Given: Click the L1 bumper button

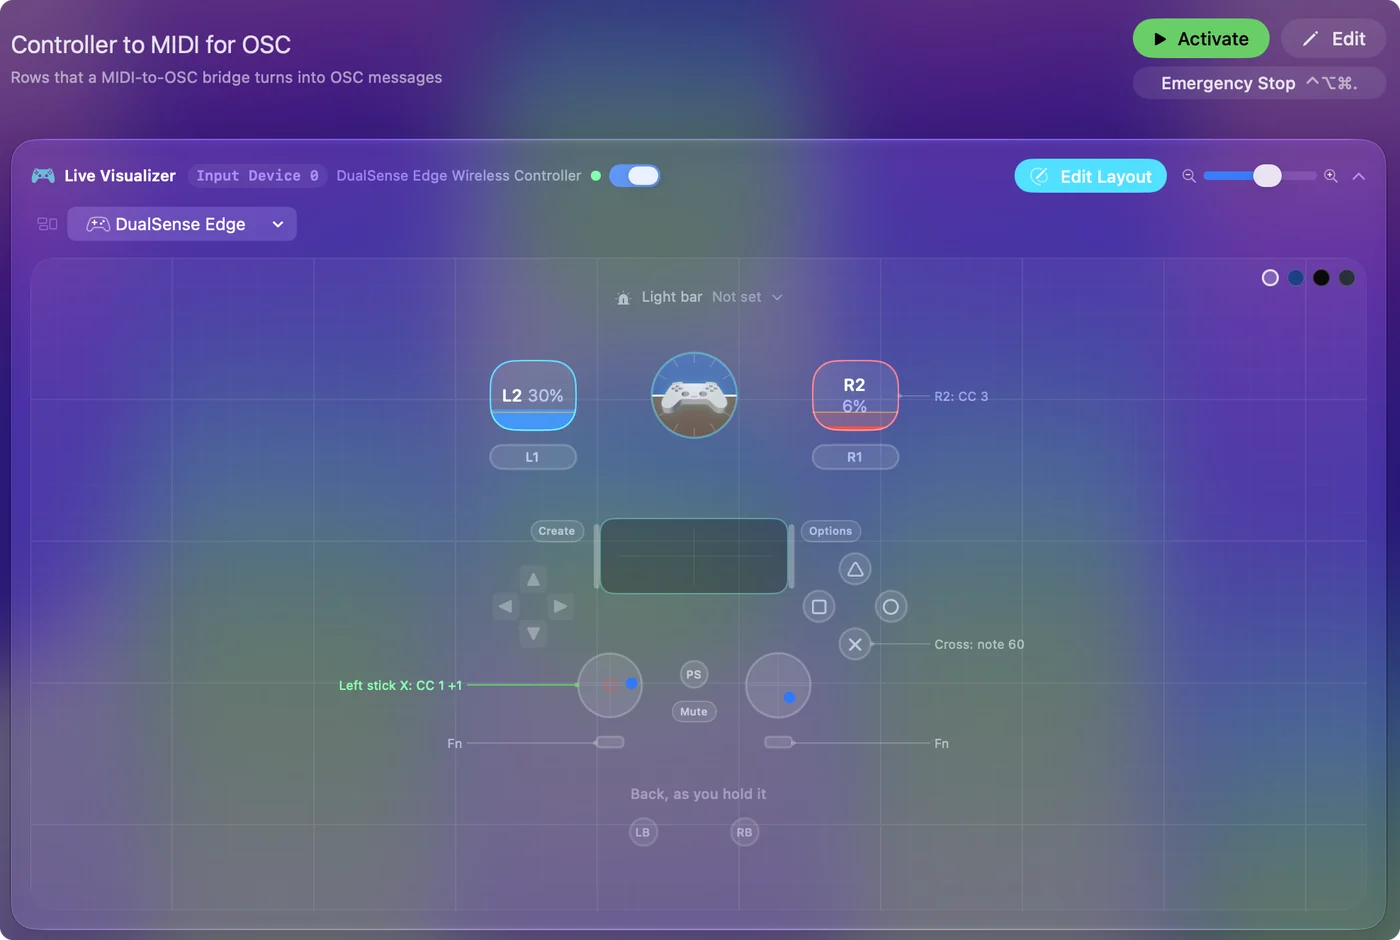Looking at the screenshot, I should tap(533, 457).
